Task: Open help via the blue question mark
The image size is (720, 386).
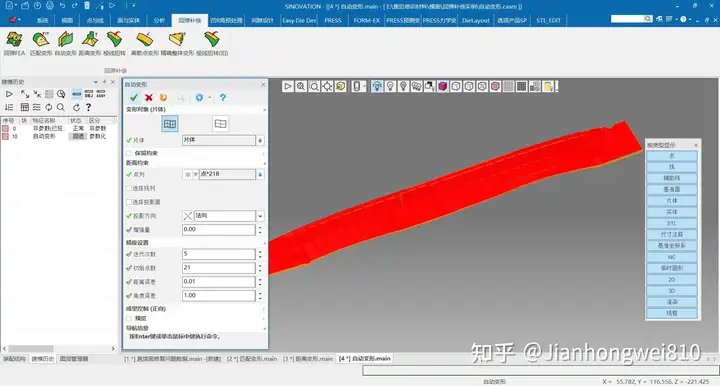Action: pos(223,97)
